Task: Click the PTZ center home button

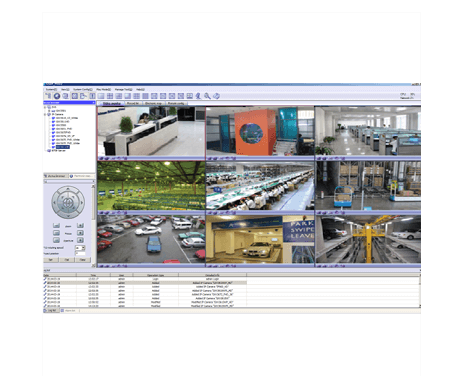Action: tap(68, 202)
